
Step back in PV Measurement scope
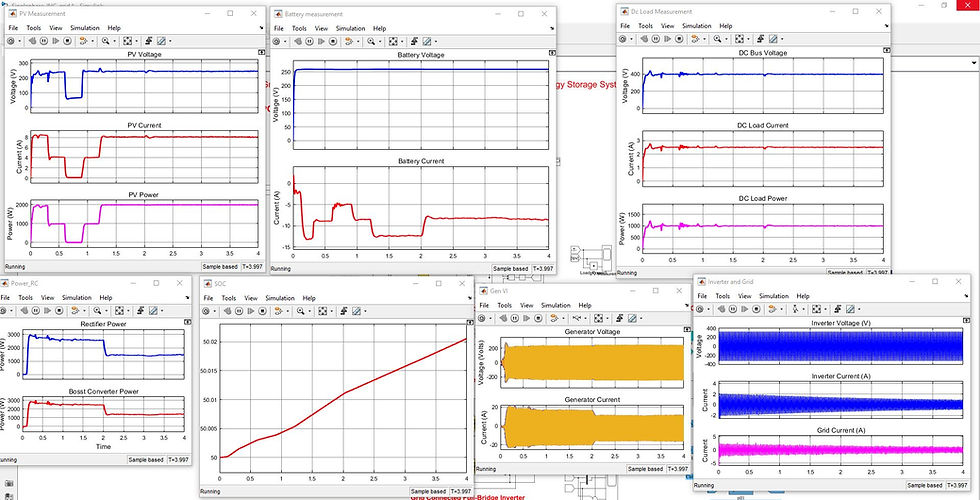pos(32,41)
